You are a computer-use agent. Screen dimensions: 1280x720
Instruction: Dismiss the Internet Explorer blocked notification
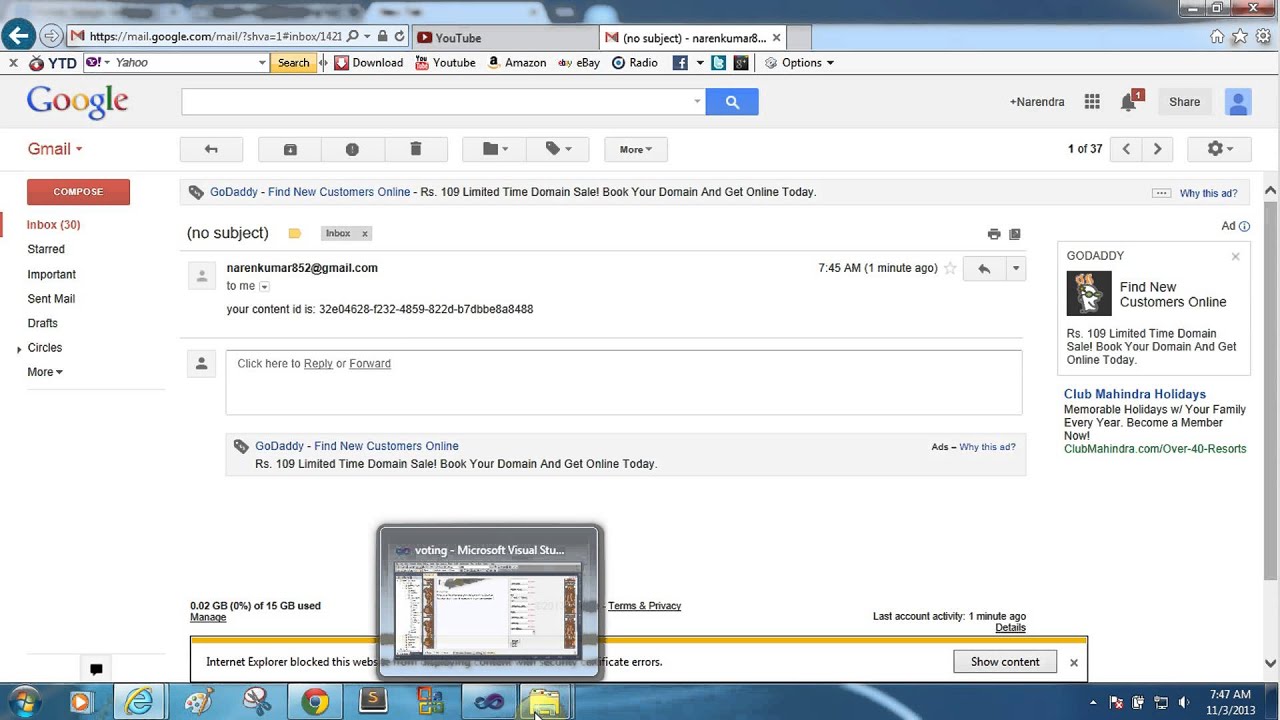tap(1073, 662)
